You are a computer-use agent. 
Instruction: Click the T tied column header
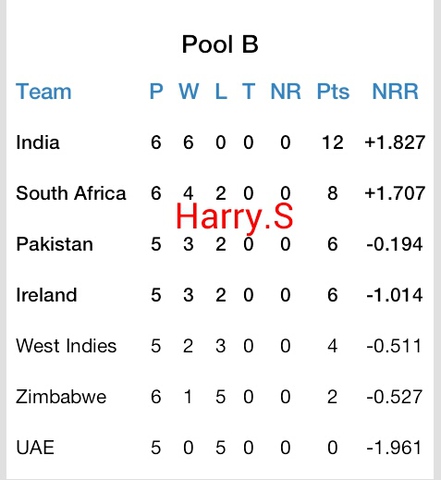point(249,91)
